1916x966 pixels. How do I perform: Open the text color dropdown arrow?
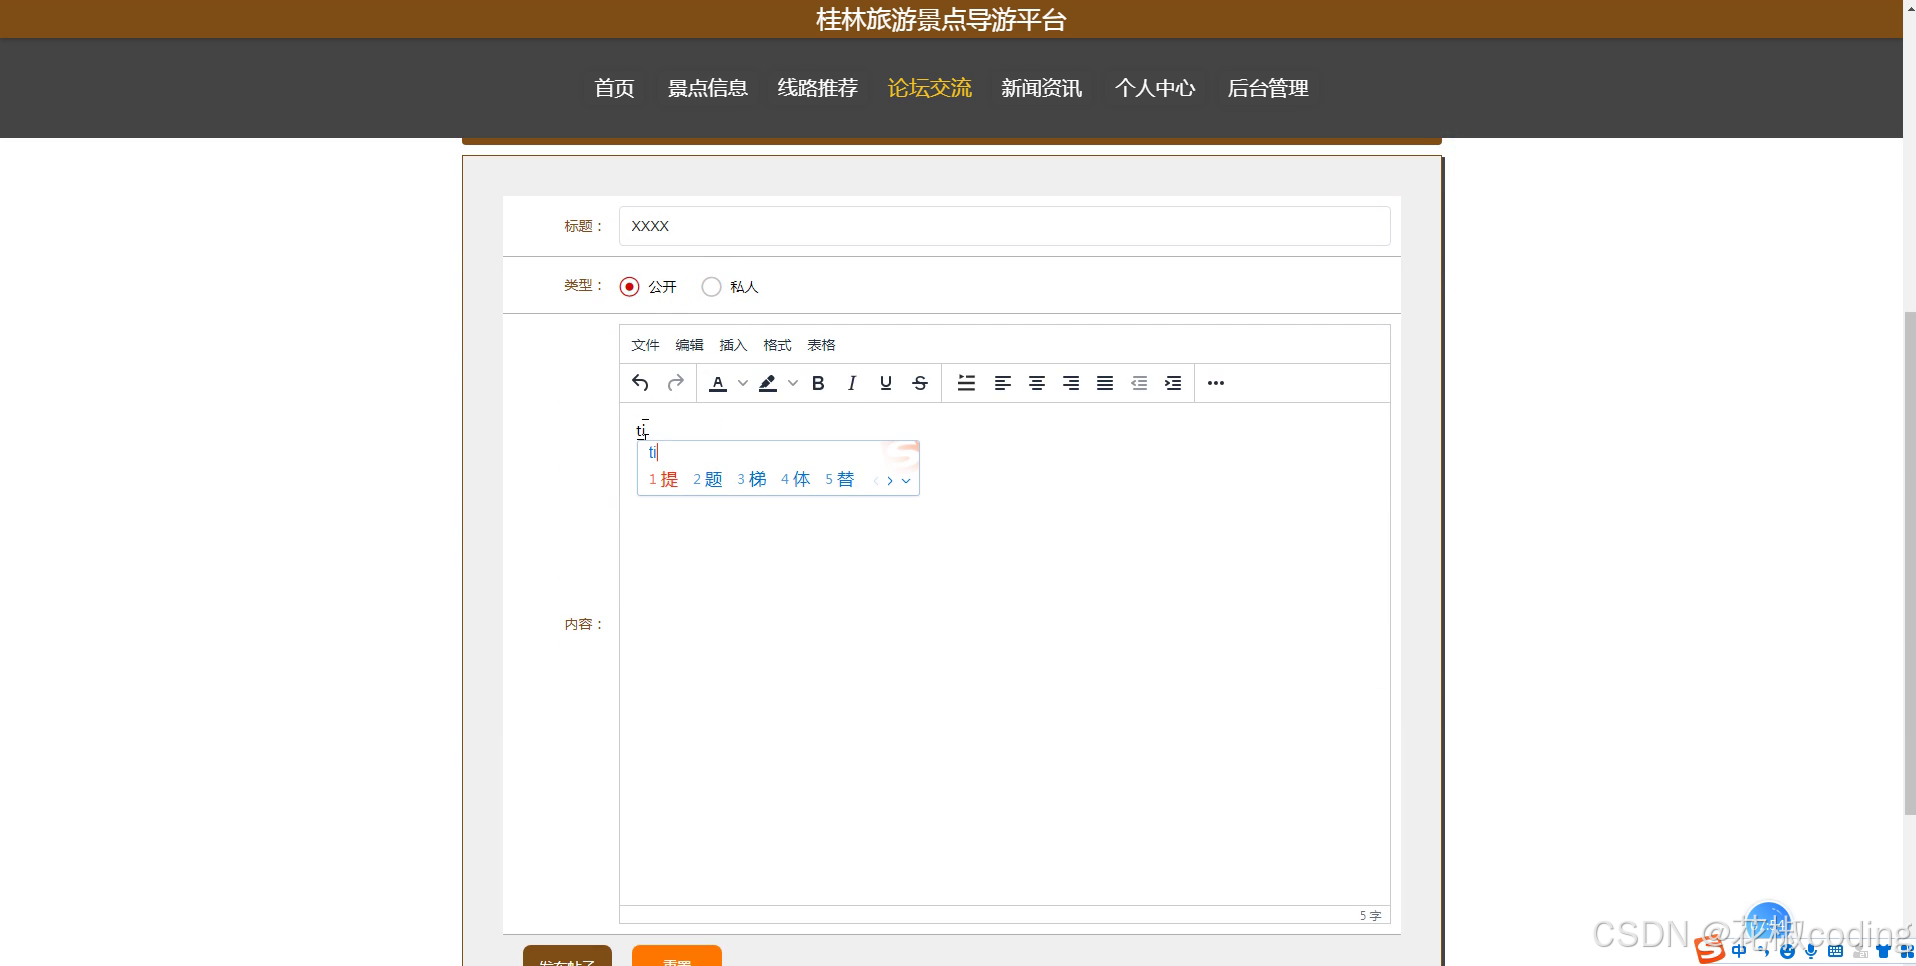click(742, 383)
